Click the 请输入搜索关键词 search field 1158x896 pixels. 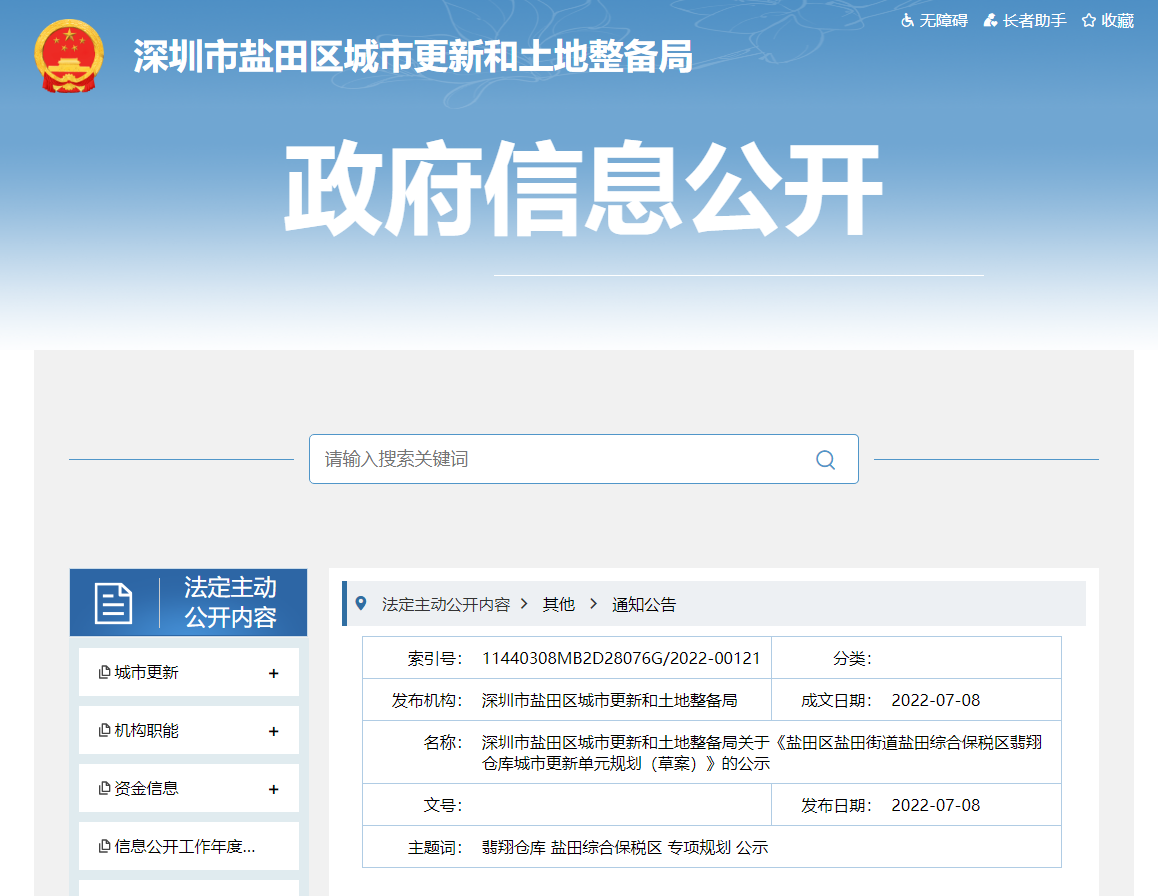point(560,459)
